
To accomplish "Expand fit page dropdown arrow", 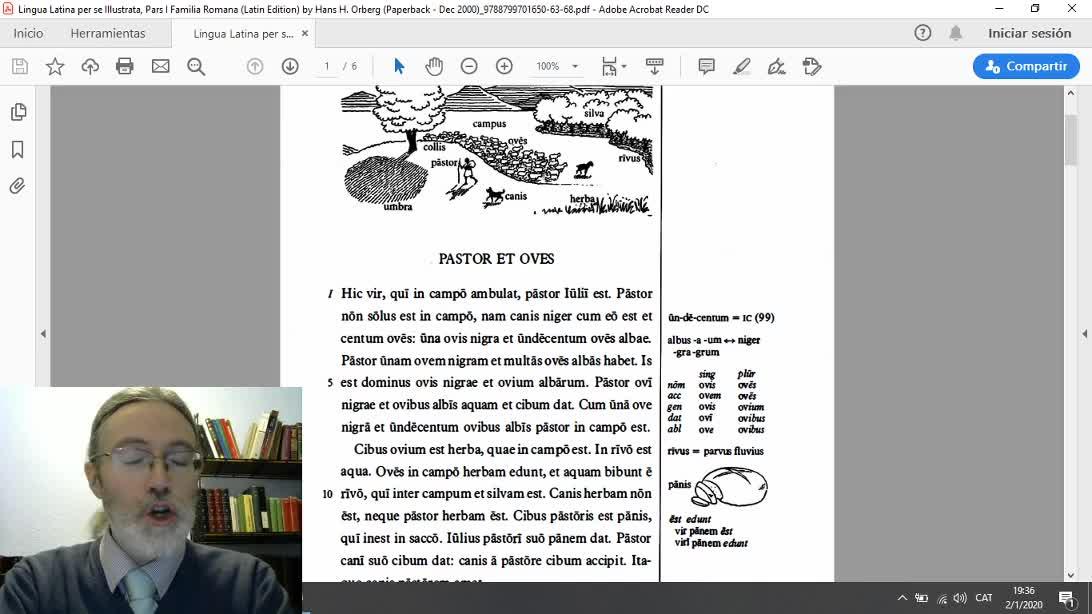I will point(624,66).
